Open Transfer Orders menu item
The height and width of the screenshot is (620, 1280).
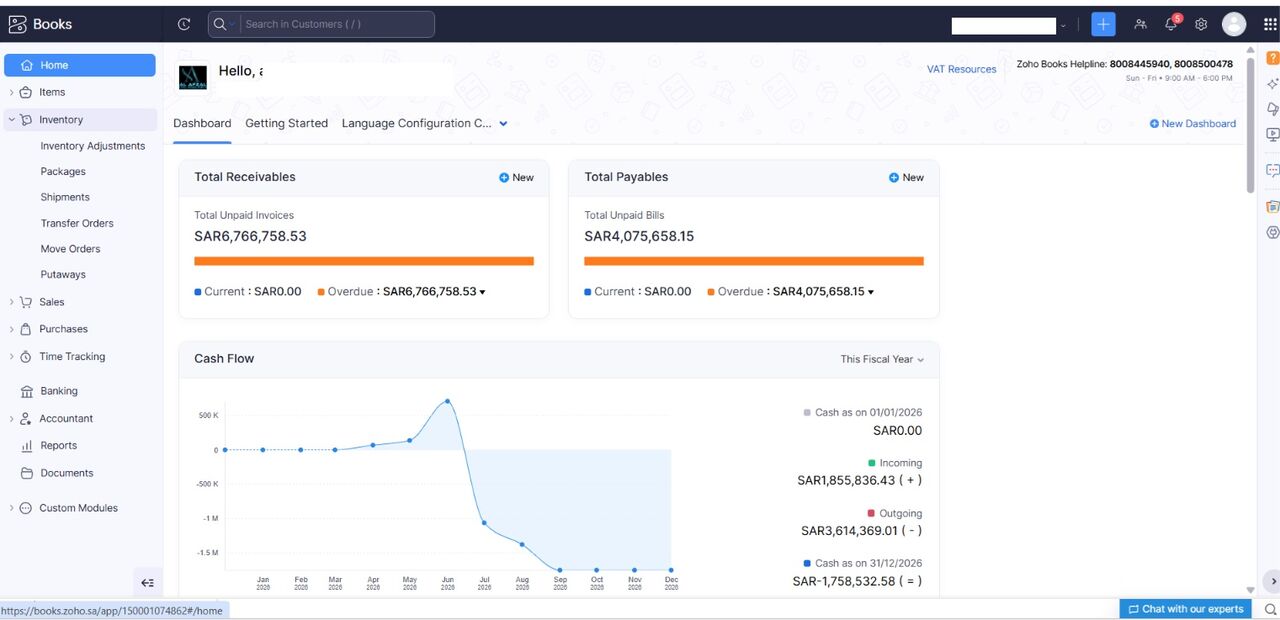[77, 223]
